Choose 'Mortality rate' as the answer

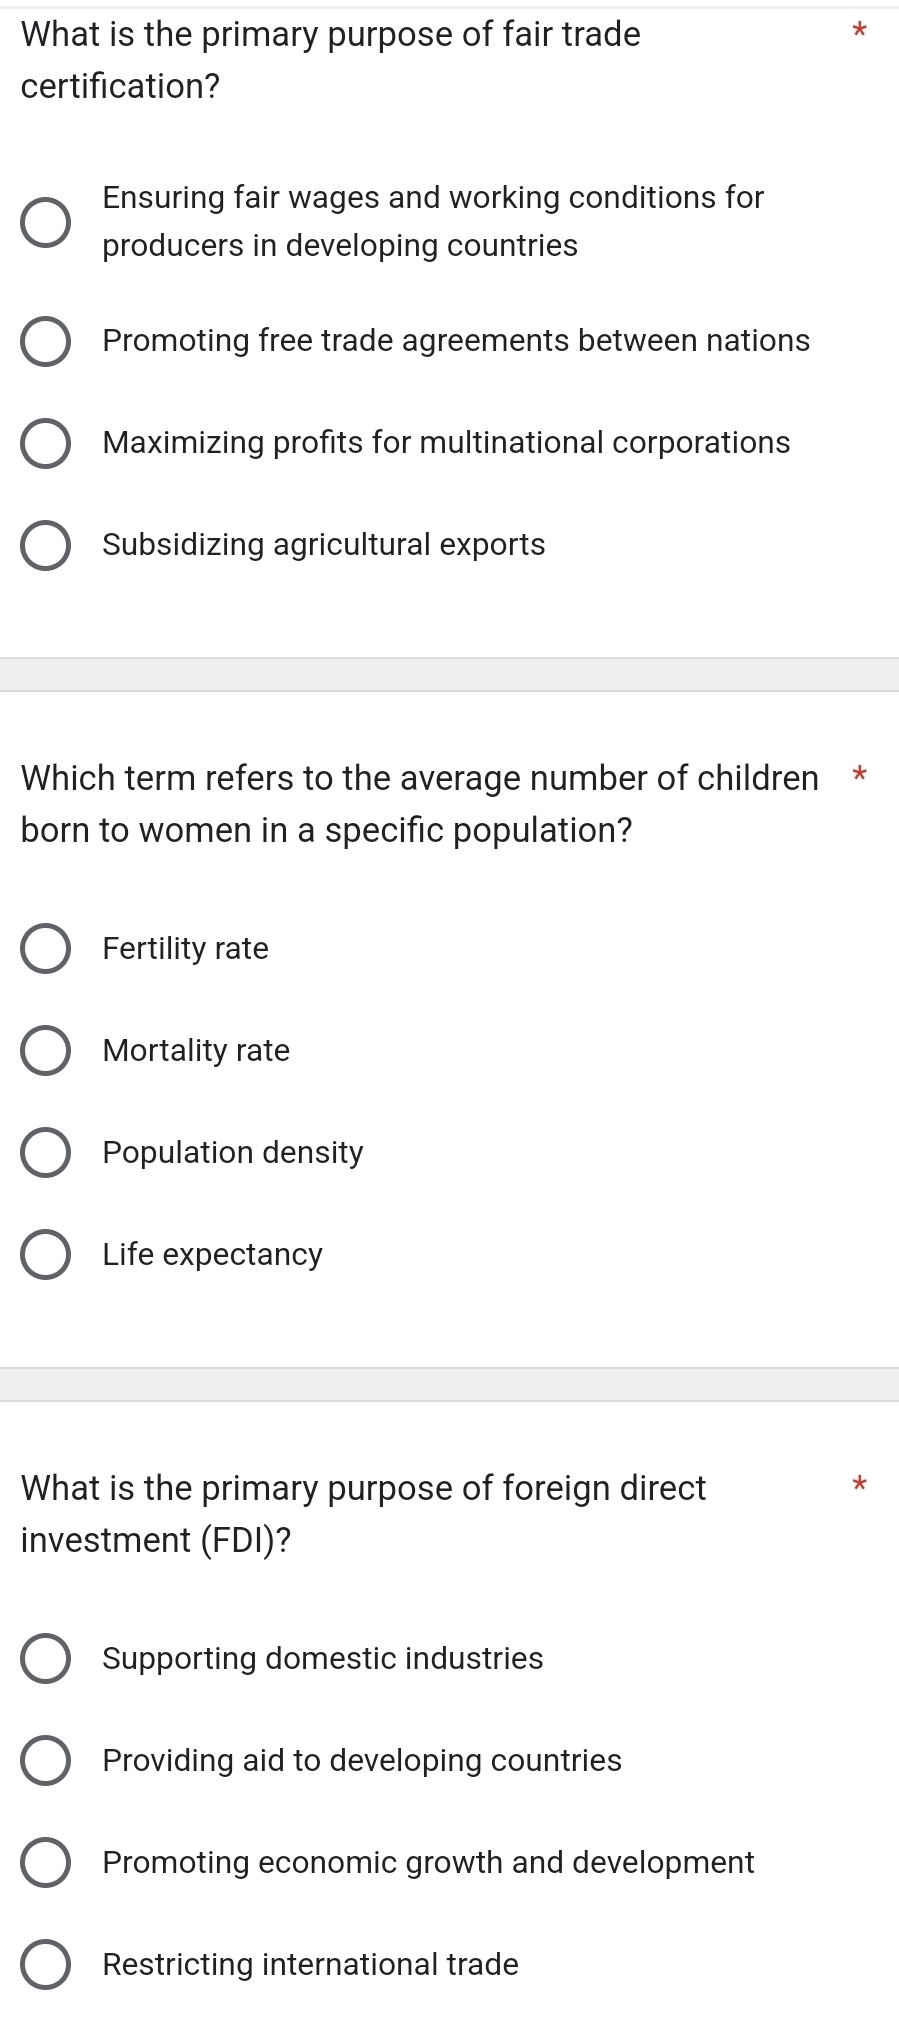point(46,1051)
